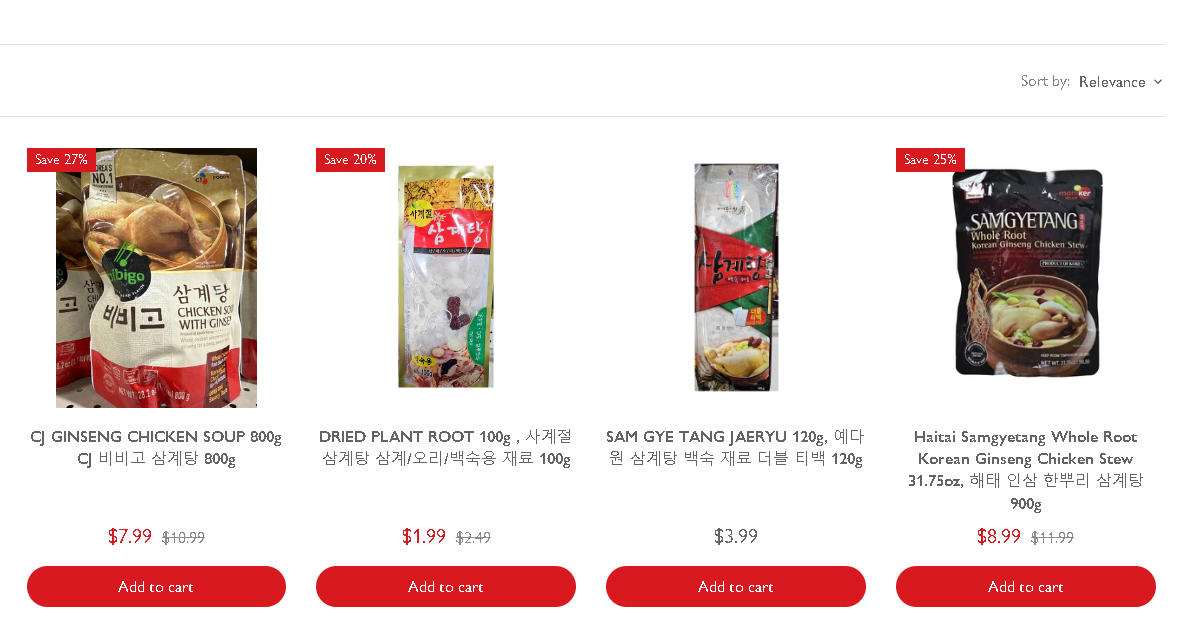Open Sam Gye Tang Jaeryu 120g title link
The height and width of the screenshot is (639, 1203).
[736, 448]
